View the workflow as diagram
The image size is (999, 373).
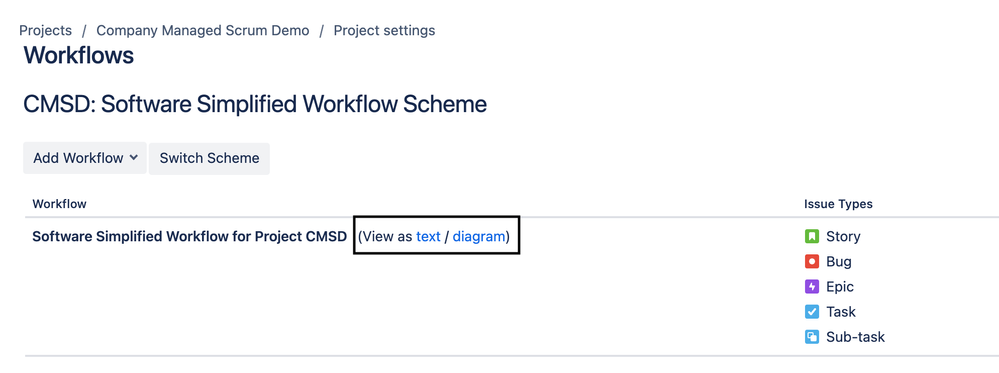click(x=479, y=237)
